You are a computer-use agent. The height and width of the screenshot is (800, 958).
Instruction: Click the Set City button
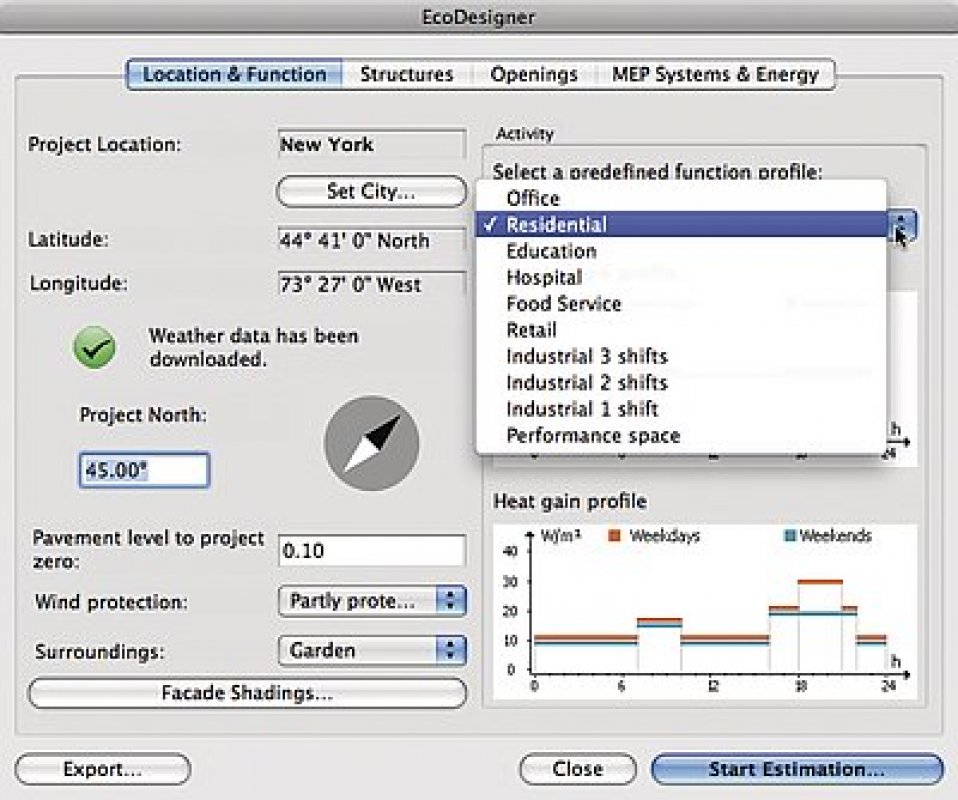[371, 191]
